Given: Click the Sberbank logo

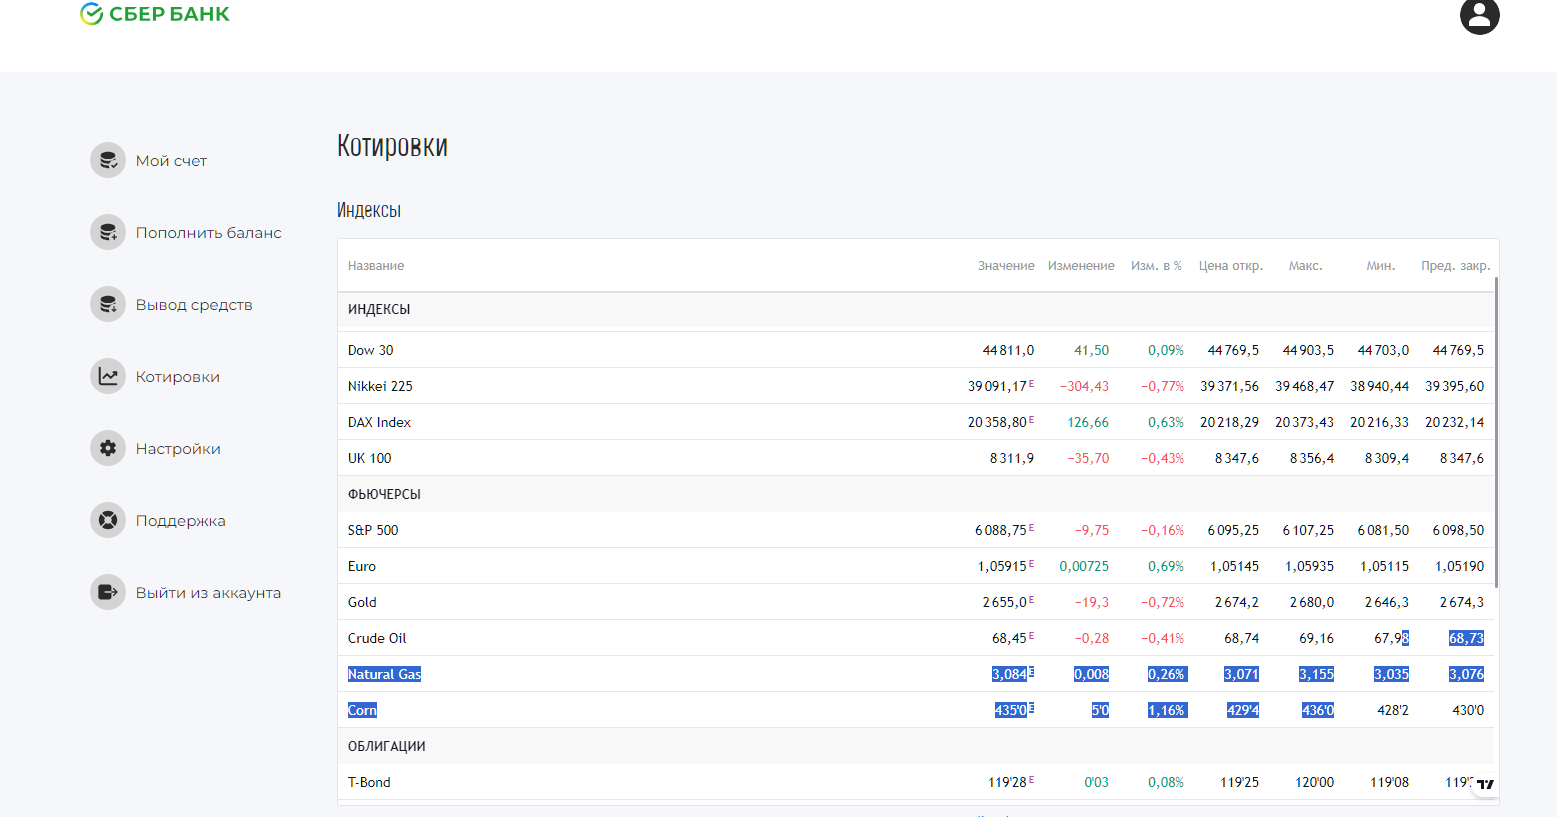Looking at the screenshot, I should [x=155, y=14].
